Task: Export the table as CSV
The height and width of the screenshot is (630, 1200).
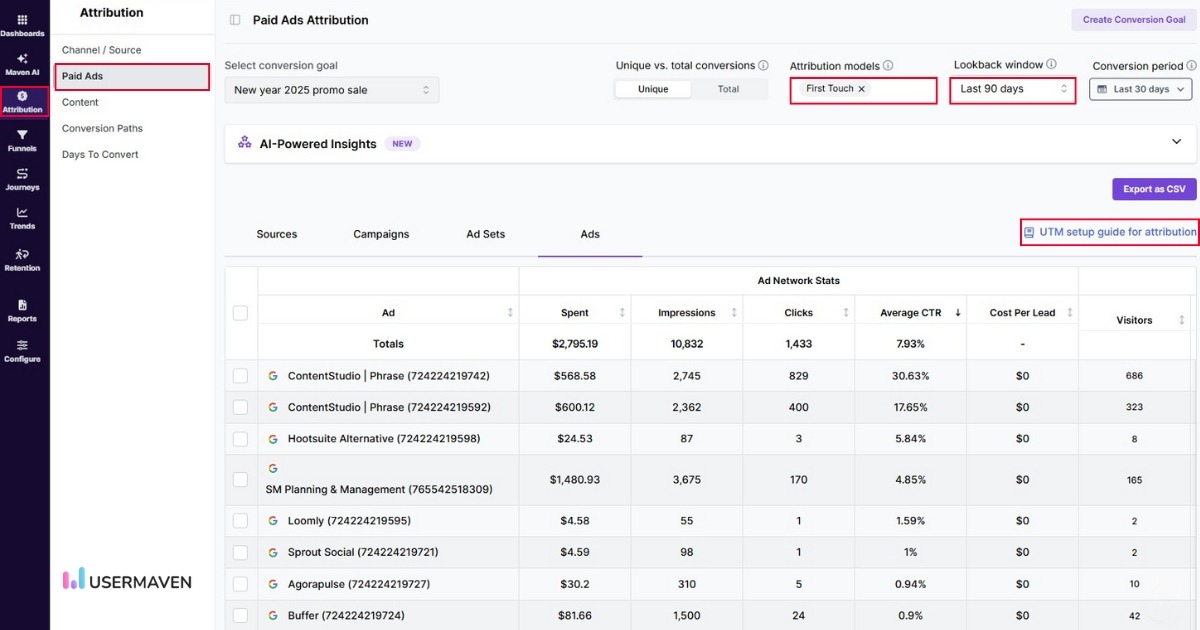Action: (x=1153, y=189)
